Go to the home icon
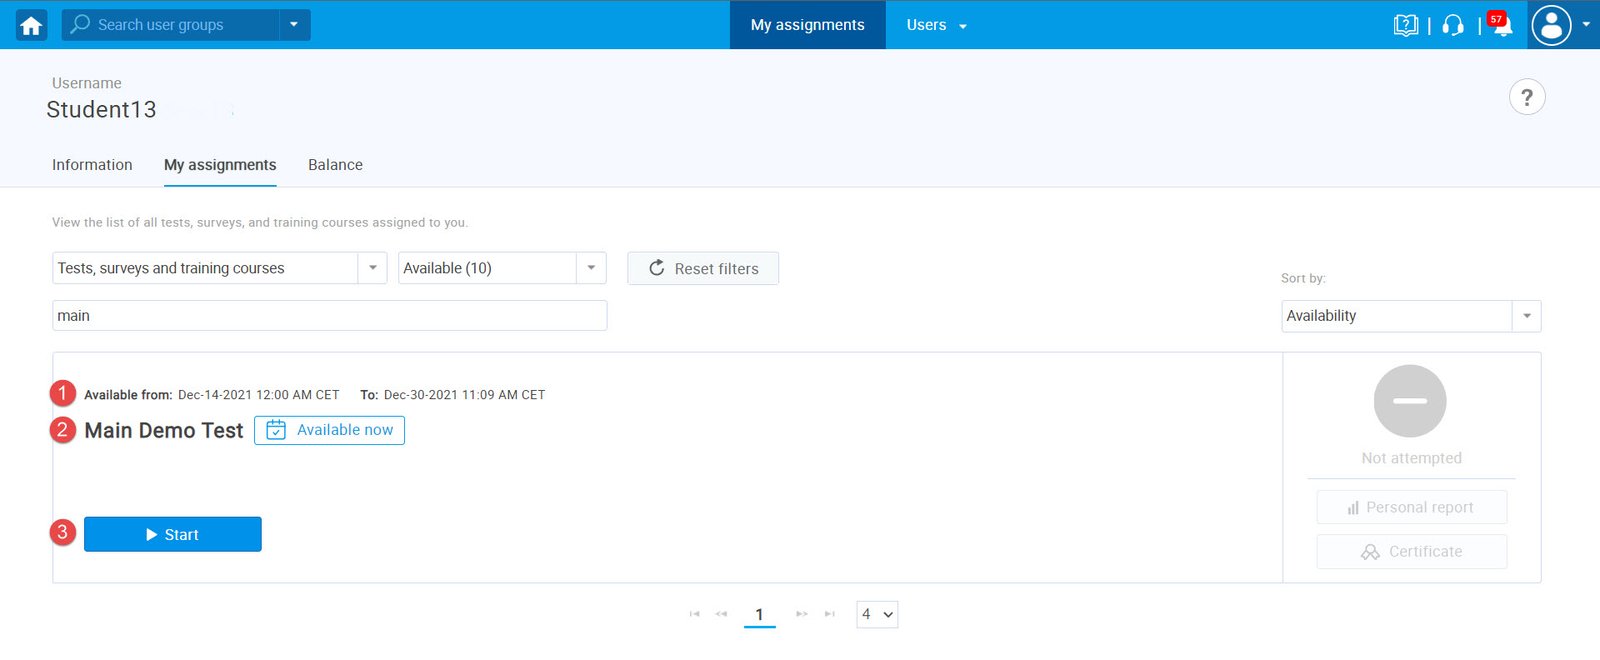1600x660 pixels. (x=31, y=25)
